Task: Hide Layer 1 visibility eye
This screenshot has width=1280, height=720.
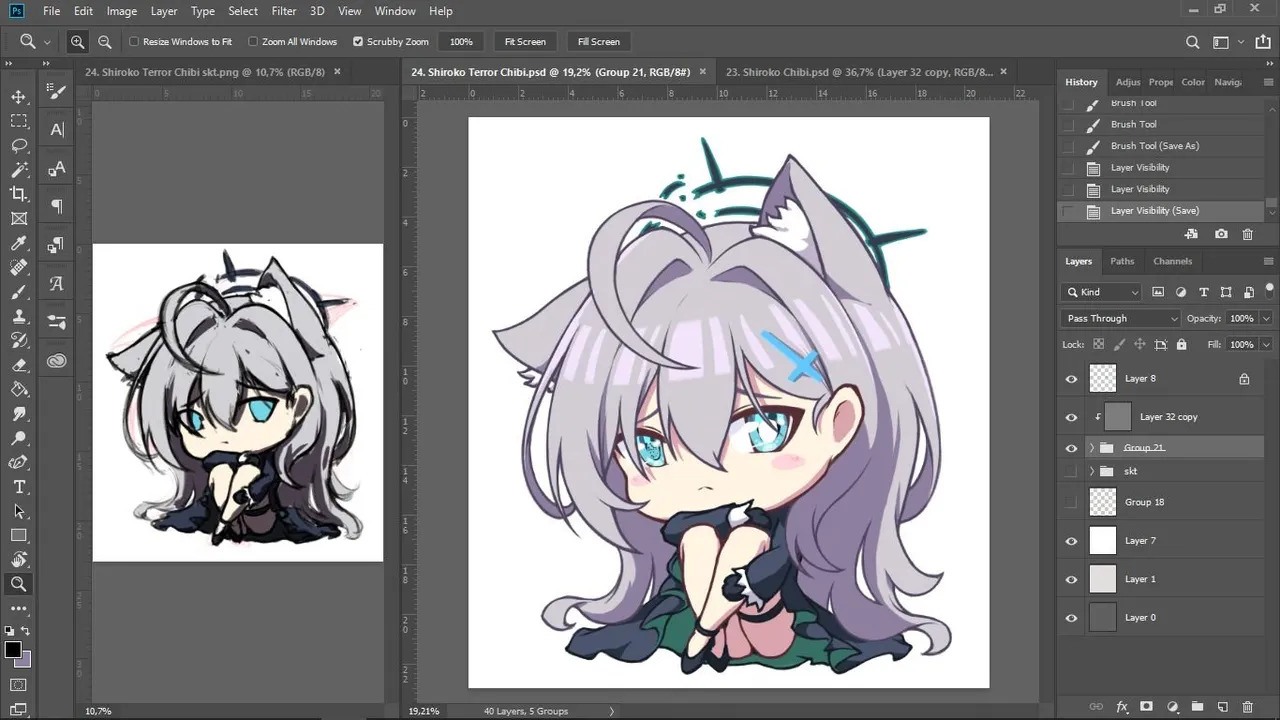Action: pyautogui.click(x=1071, y=579)
